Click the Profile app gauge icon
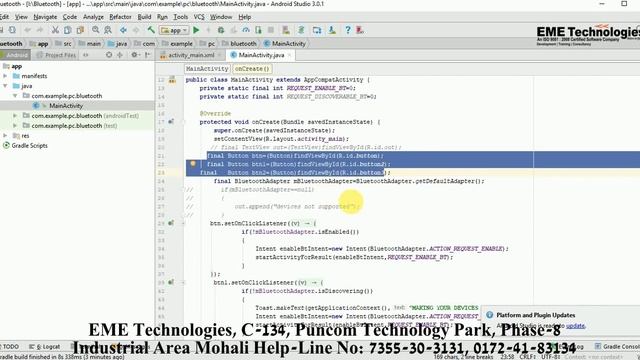 pyautogui.click(x=246, y=30)
